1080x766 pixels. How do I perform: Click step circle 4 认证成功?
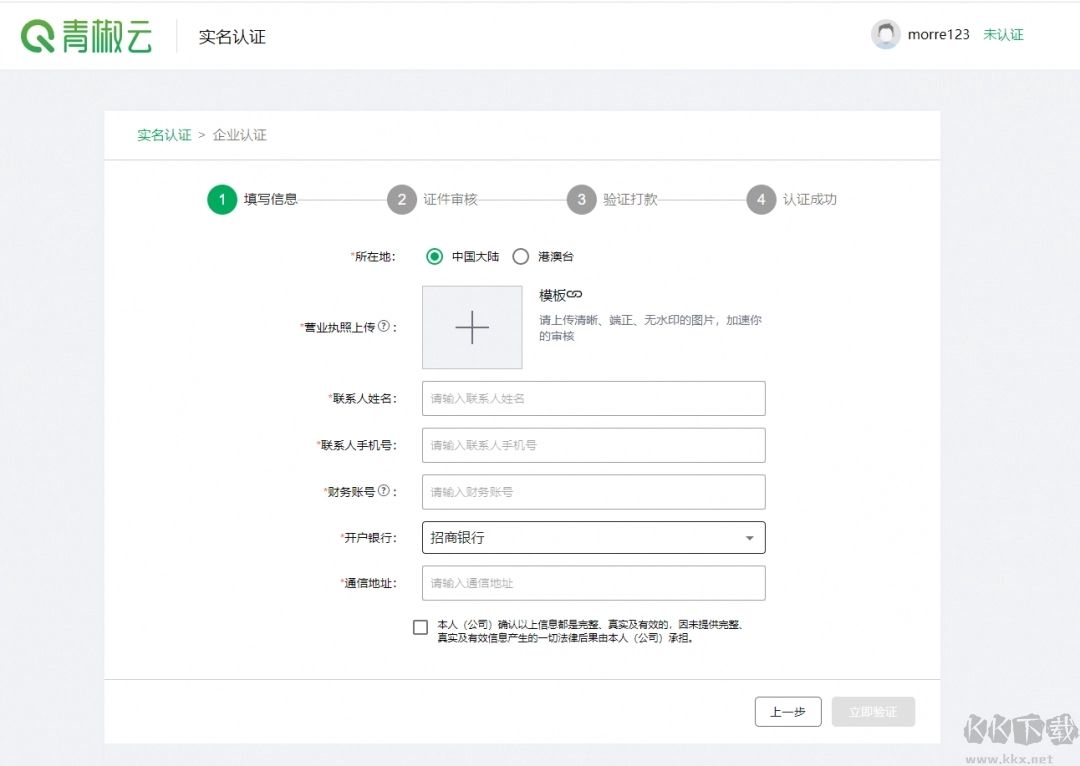point(761,199)
